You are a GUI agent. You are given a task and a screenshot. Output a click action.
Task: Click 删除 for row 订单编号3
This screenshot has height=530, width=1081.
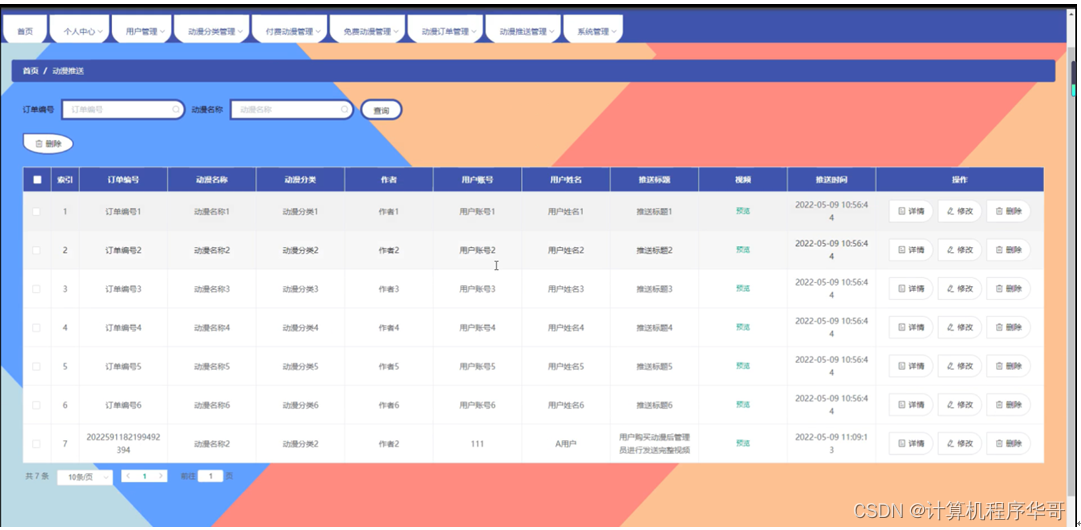(x=1009, y=289)
